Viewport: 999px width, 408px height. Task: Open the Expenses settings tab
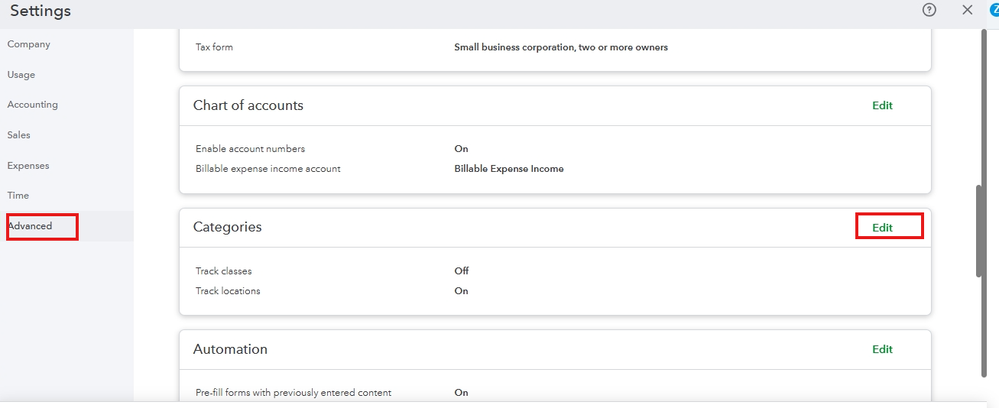(28, 165)
